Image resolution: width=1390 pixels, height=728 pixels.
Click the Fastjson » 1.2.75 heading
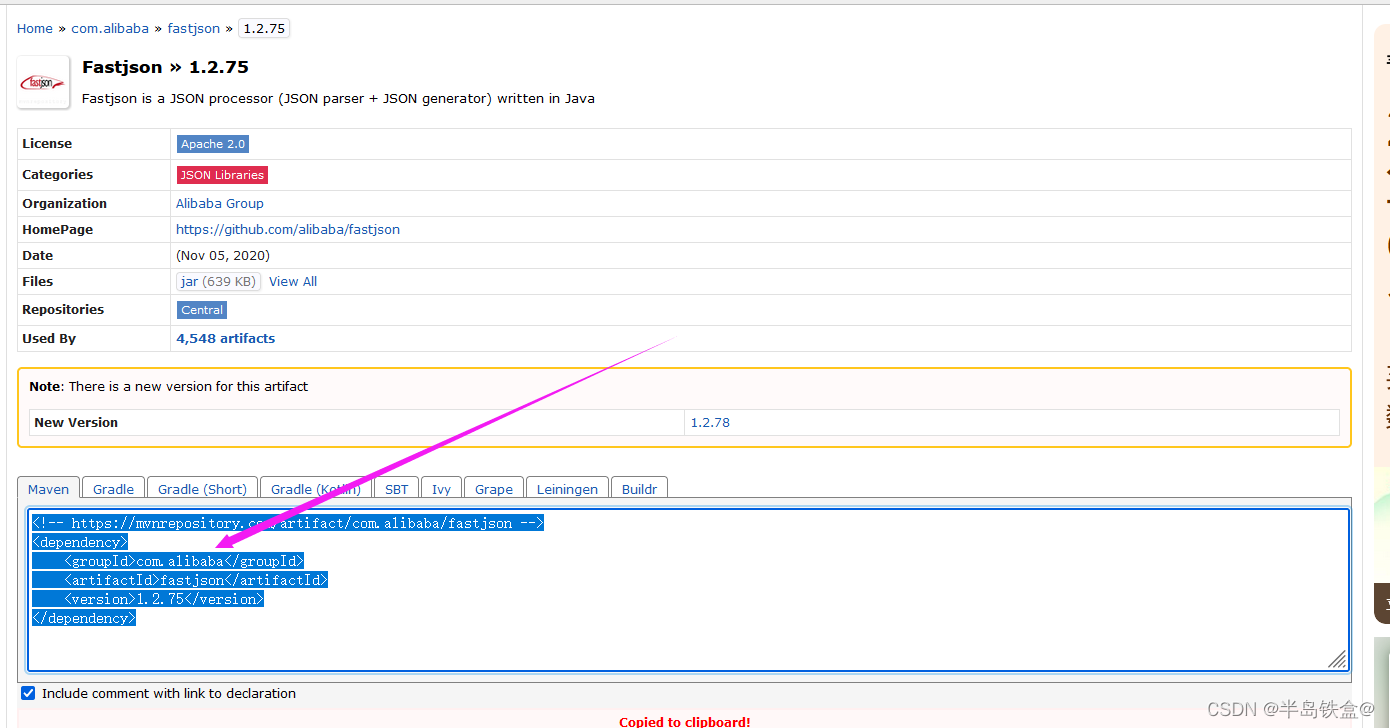[x=165, y=67]
